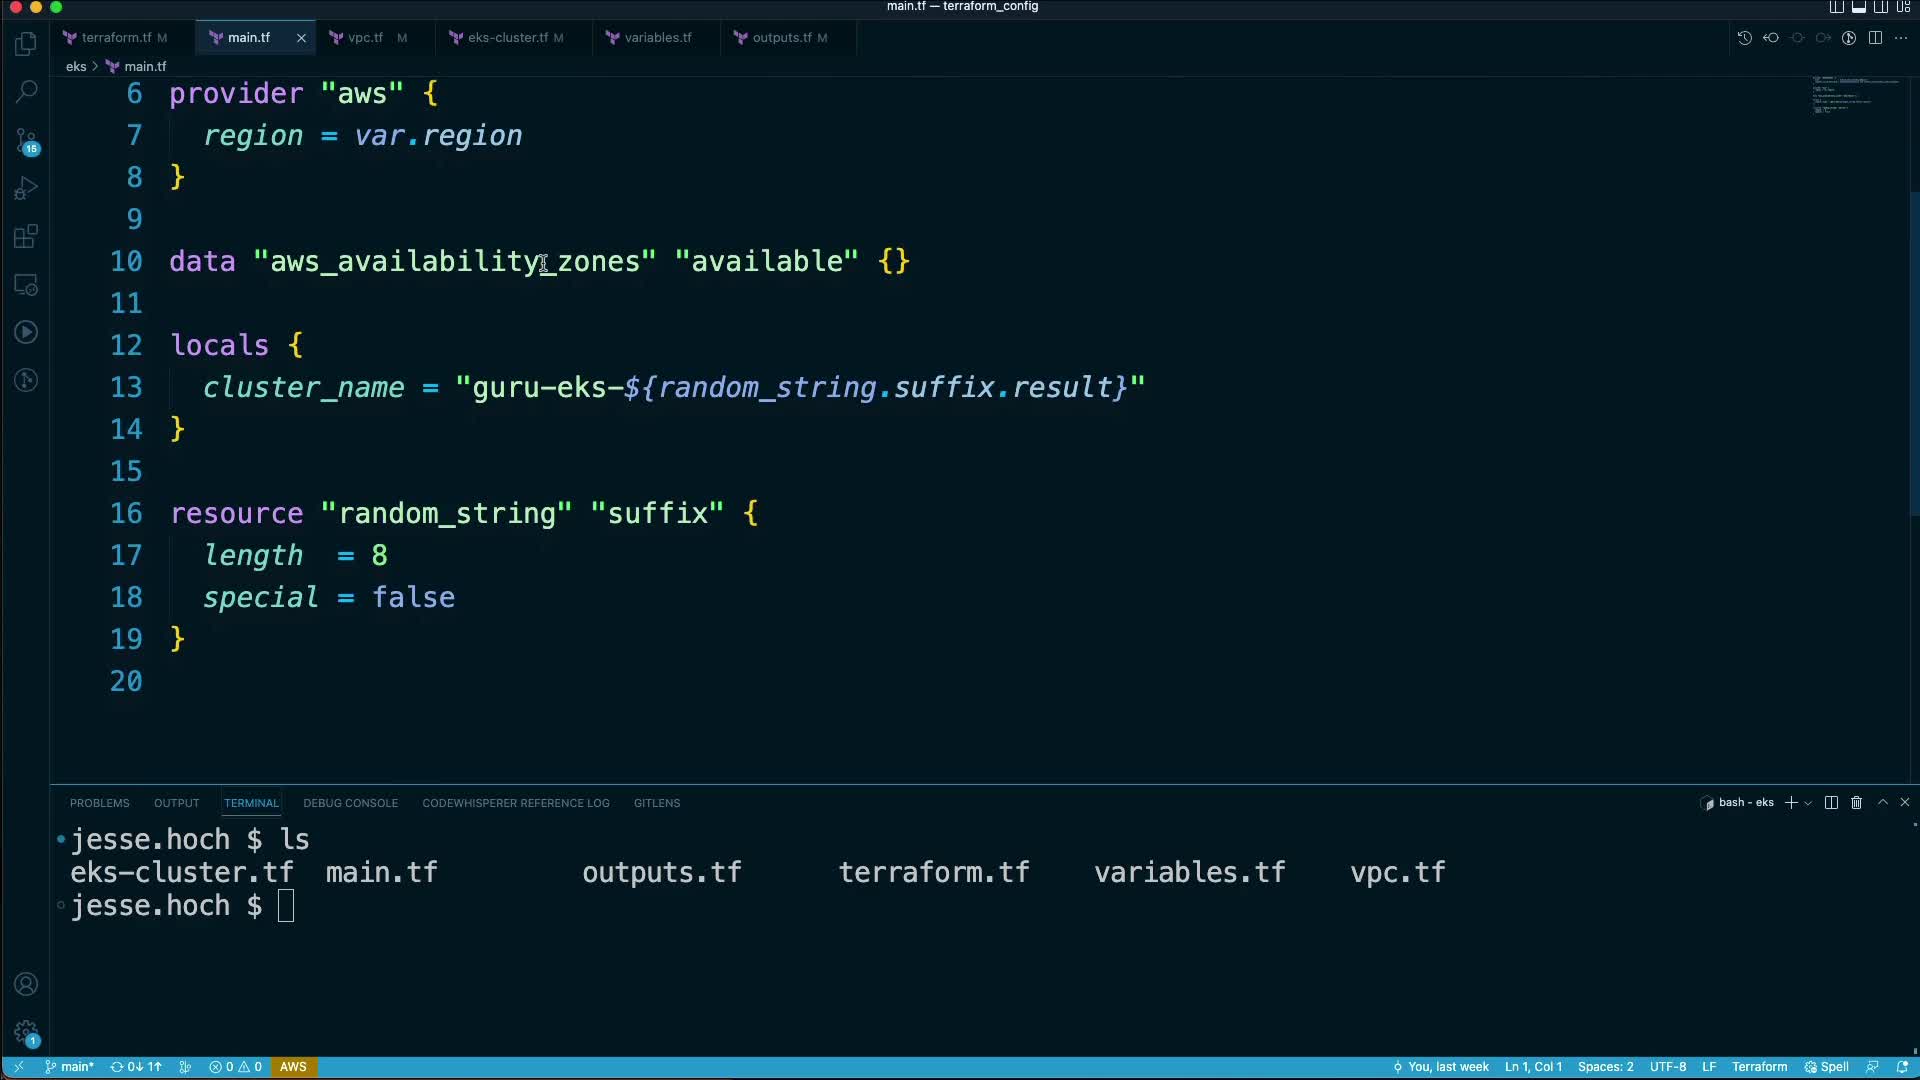The image size is (1920, 1080).
Task: Switch to the Problems panel tab
Action: point(99,803)
